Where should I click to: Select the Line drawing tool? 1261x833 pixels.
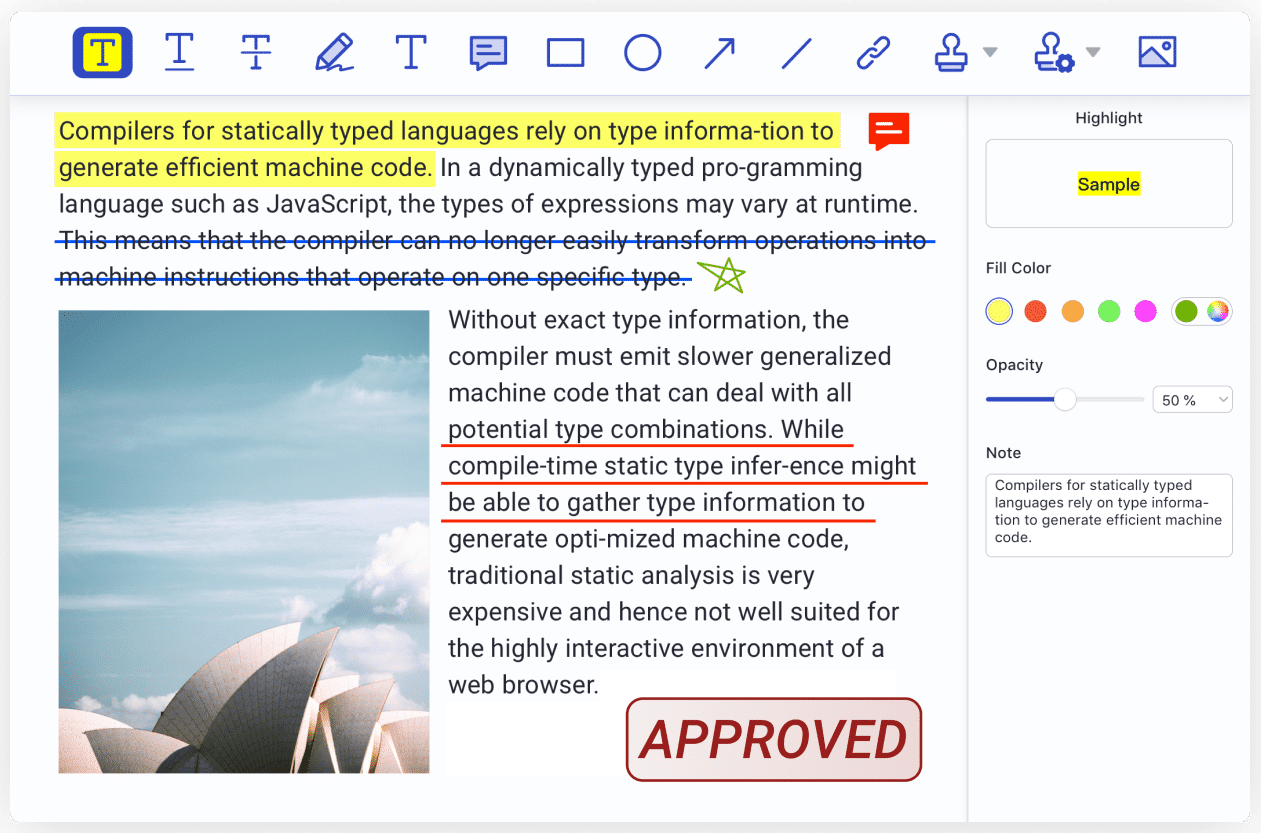click(797, 52)
